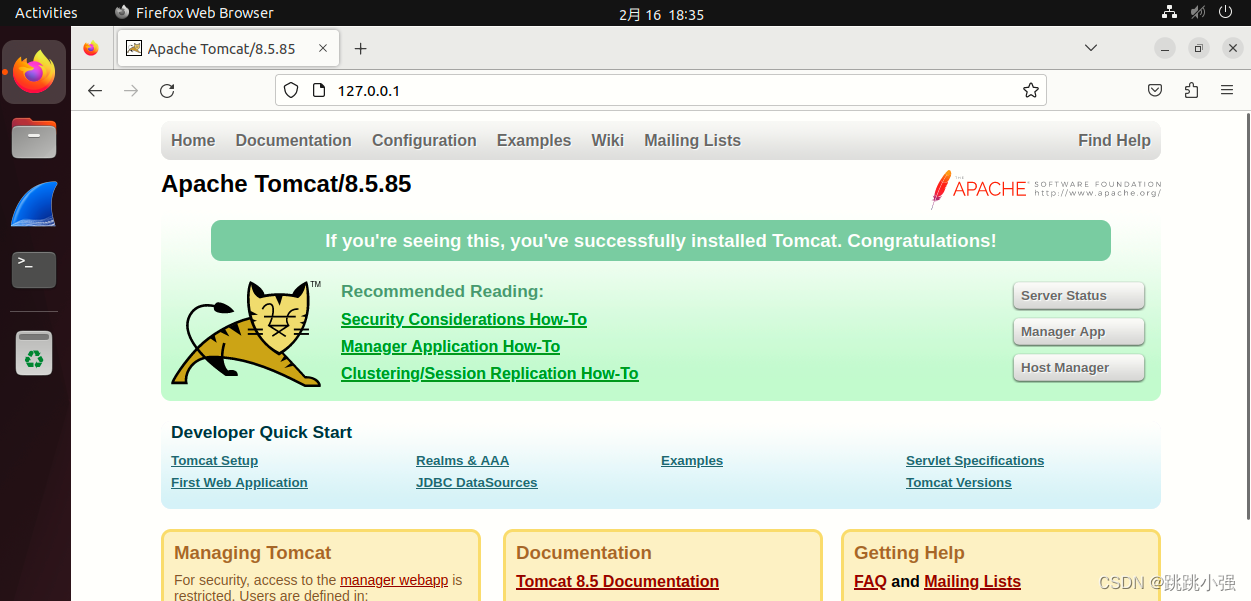
Task: Click the Apache Software Foundation logo
Action: (x=1046, y=188)
